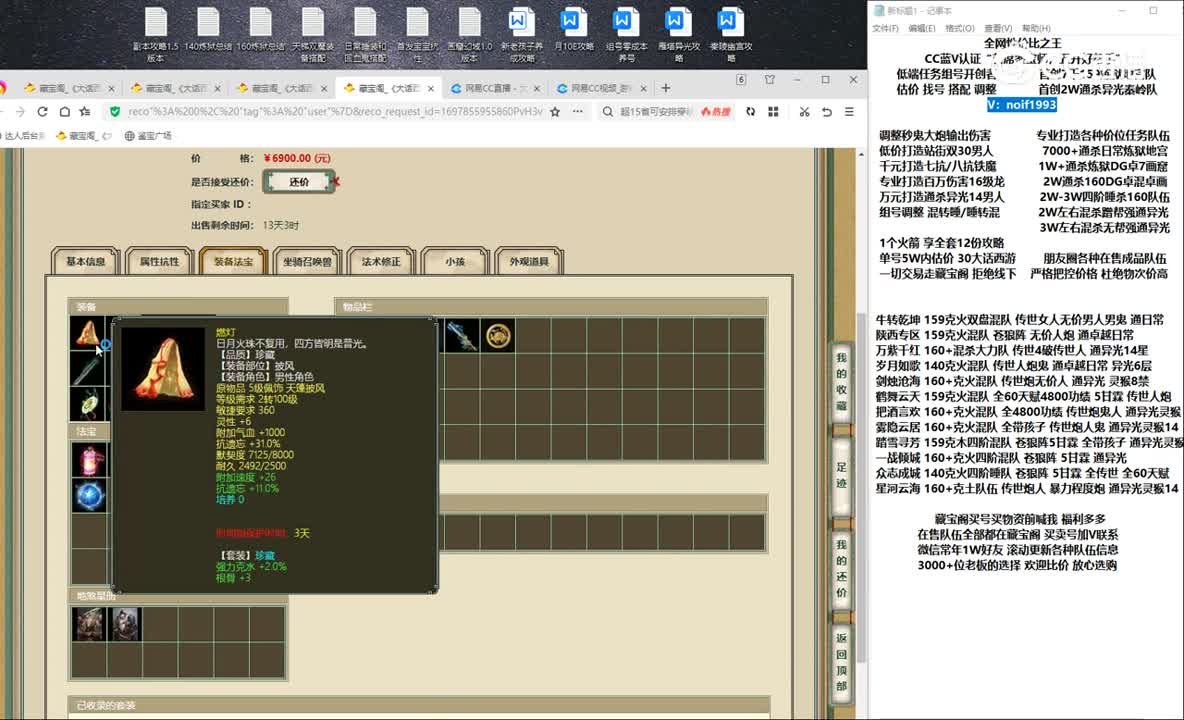Open 我的收藏 side button
Image resolution: width=1184 pixels, height=720 pixels.
click(841, 382)
